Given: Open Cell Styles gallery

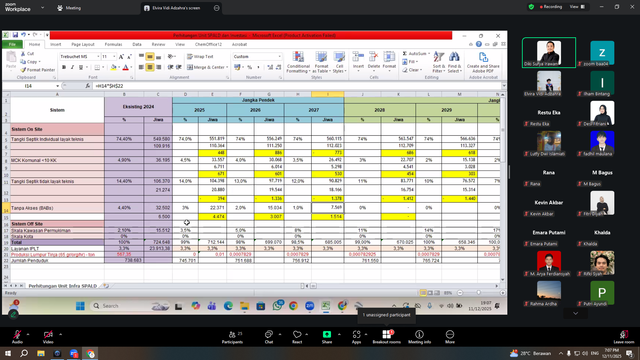Looking at the screenshot, I should tap(339, 62).
